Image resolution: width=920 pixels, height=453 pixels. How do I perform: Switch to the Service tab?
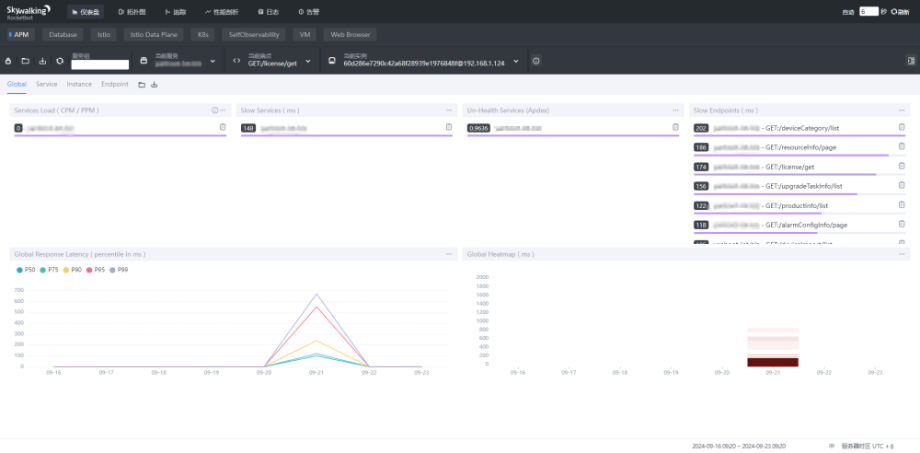[46, 84]
